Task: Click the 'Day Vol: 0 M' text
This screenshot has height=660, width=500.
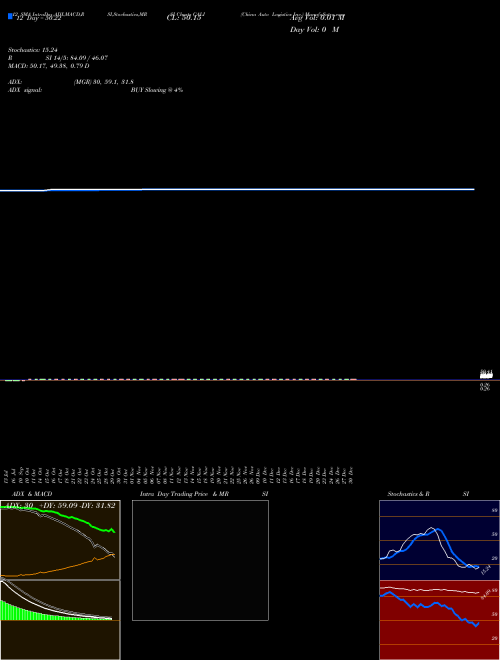Action: [314, 30]
